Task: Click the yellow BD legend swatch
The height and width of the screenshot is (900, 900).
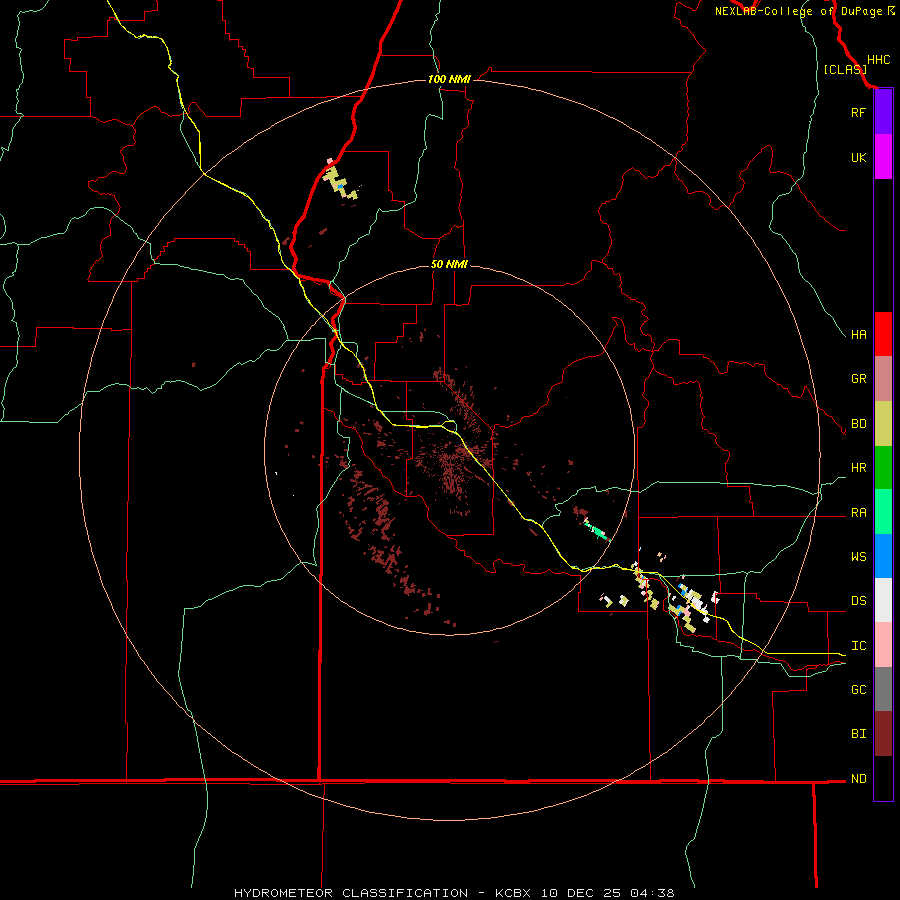Action: 883,424
